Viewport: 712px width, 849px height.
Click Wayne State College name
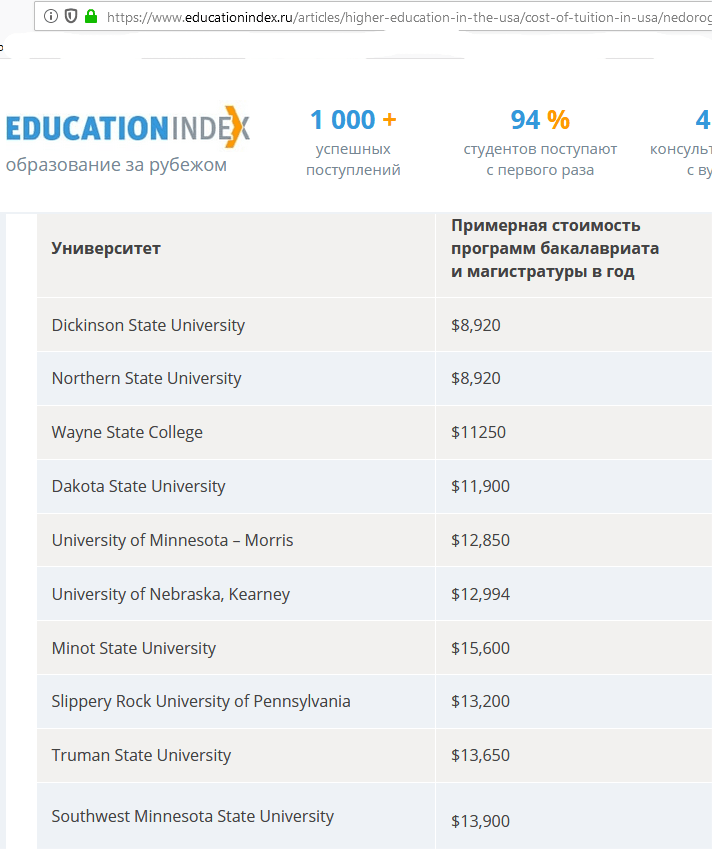click(x=127, y=432)
